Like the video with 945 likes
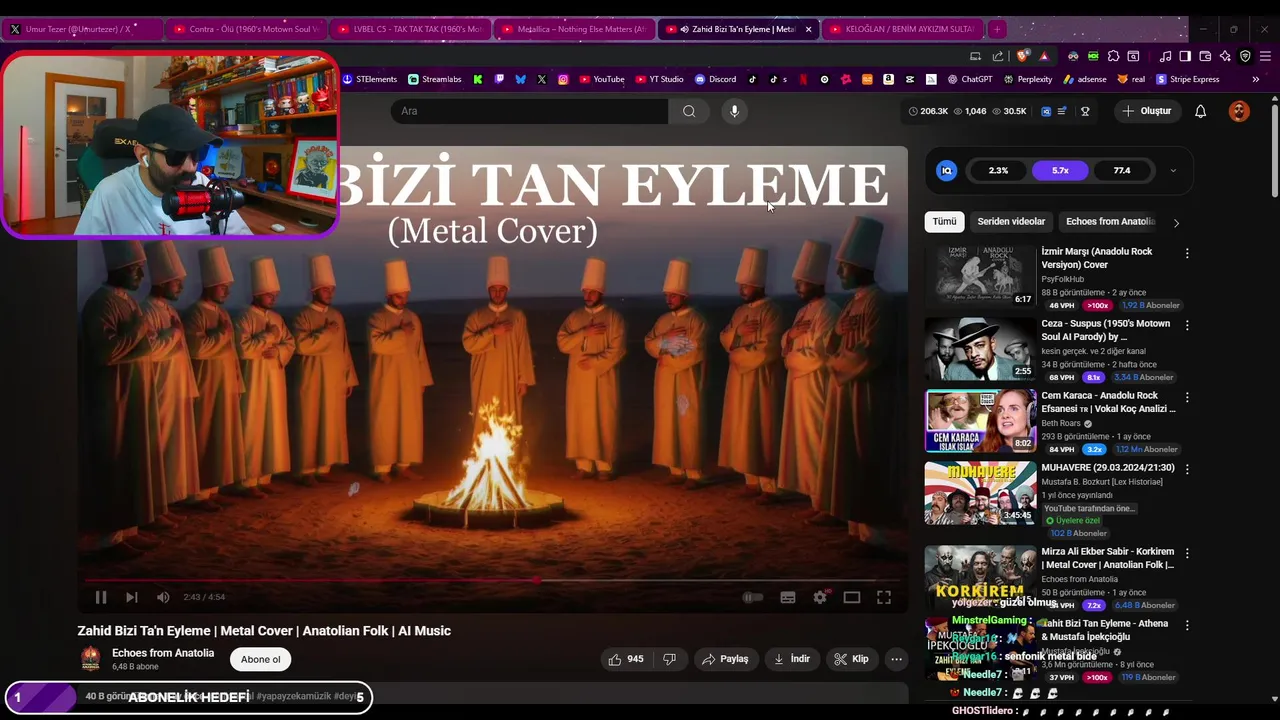This screenshot has width=1280, height=720. [x=626, y=659]
